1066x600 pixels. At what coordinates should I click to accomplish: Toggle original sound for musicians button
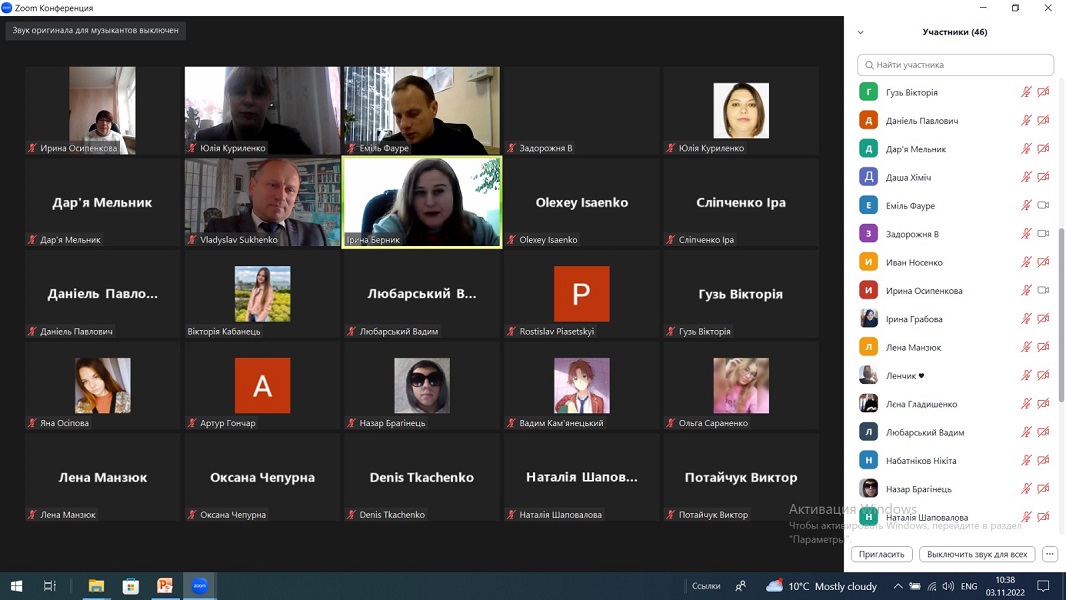pos(96,31)
